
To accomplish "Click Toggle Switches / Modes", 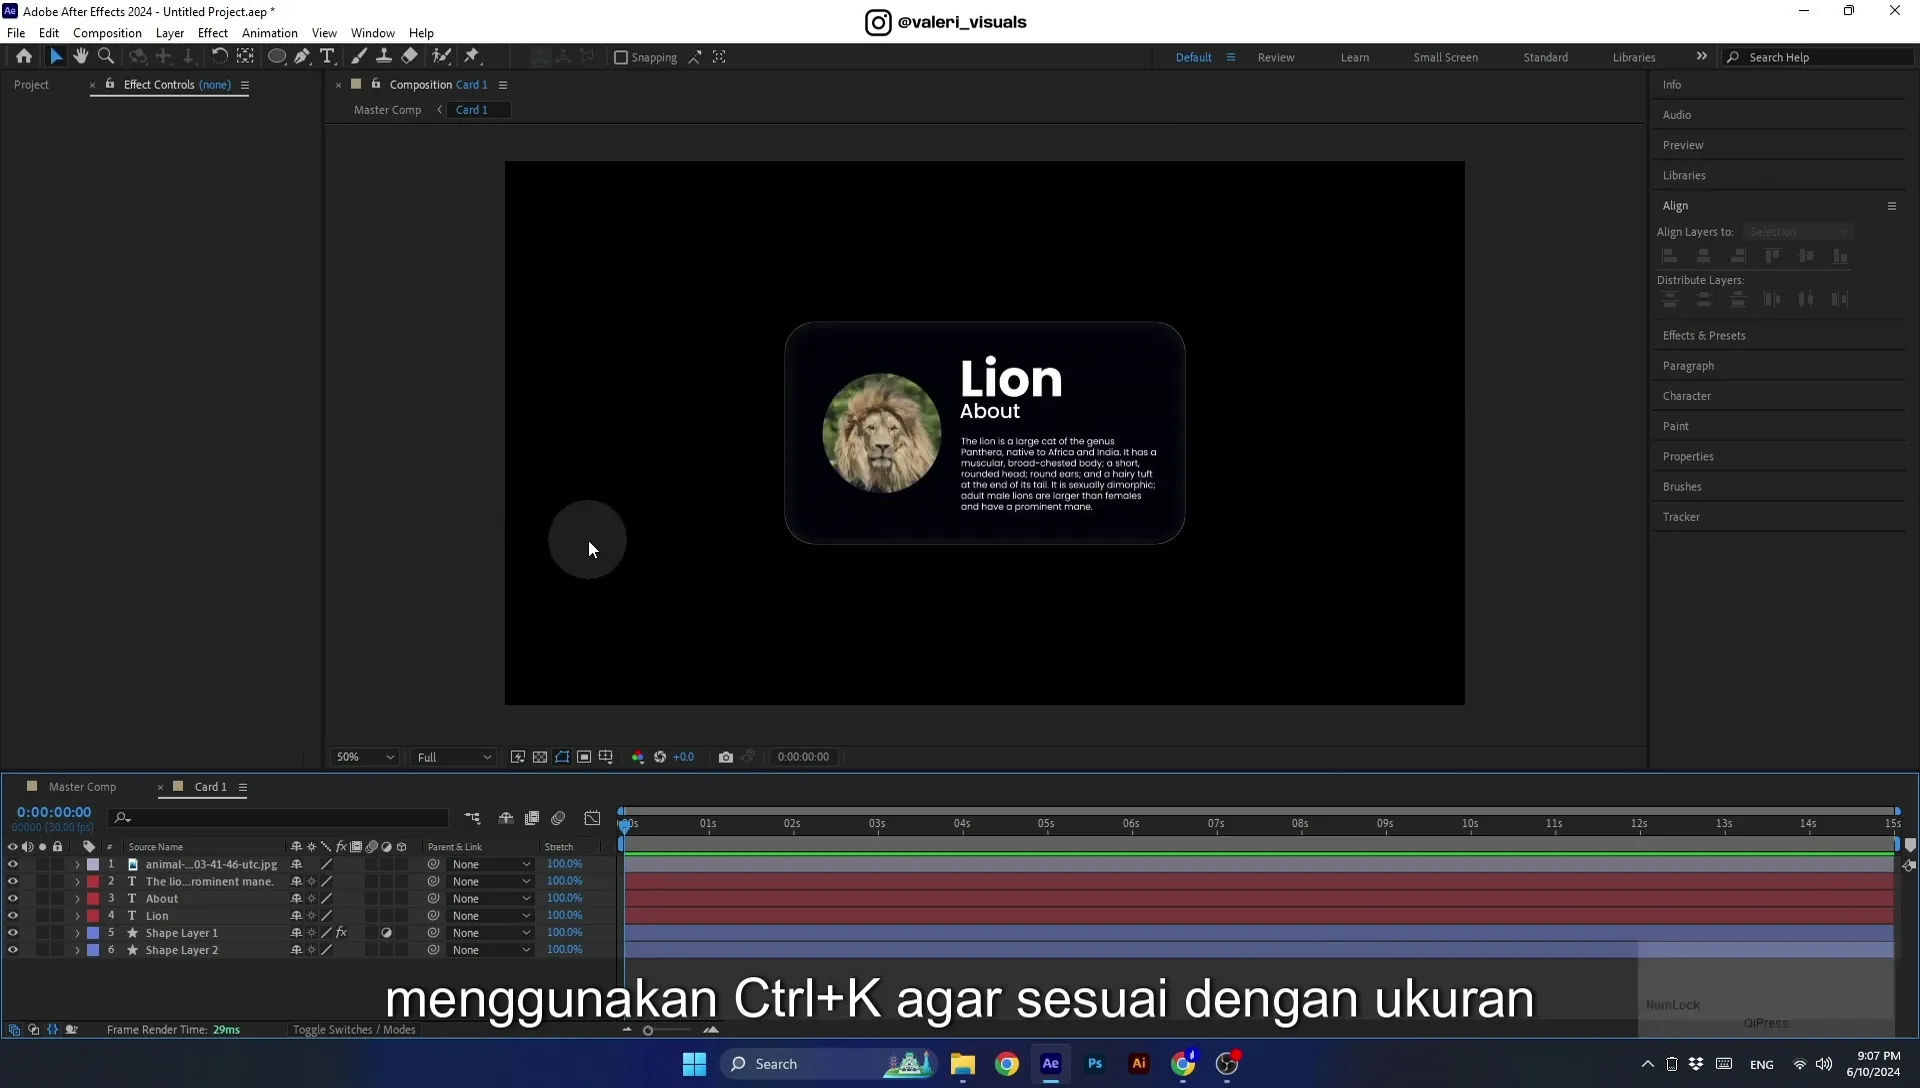I will (354, 1030).
